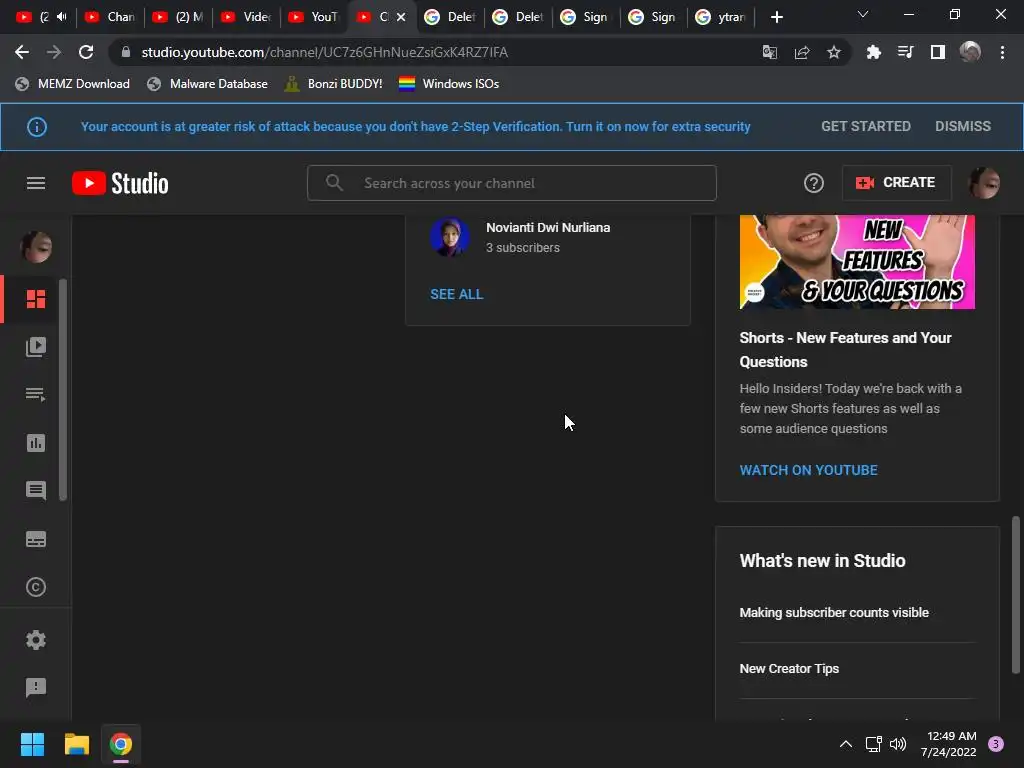Open Windows ISOs bookmark
This screenshot has height=768, width=1024.
click(449, 84)
